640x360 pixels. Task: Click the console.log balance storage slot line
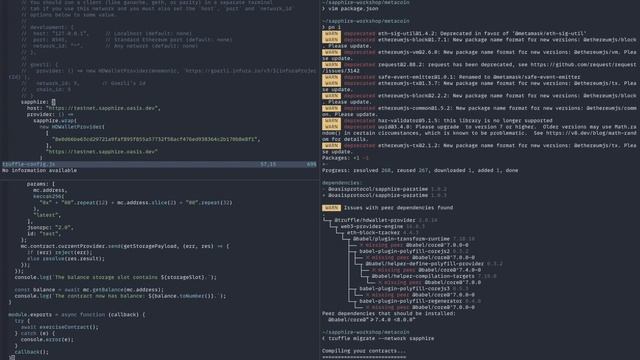click(x=116, y=277)
